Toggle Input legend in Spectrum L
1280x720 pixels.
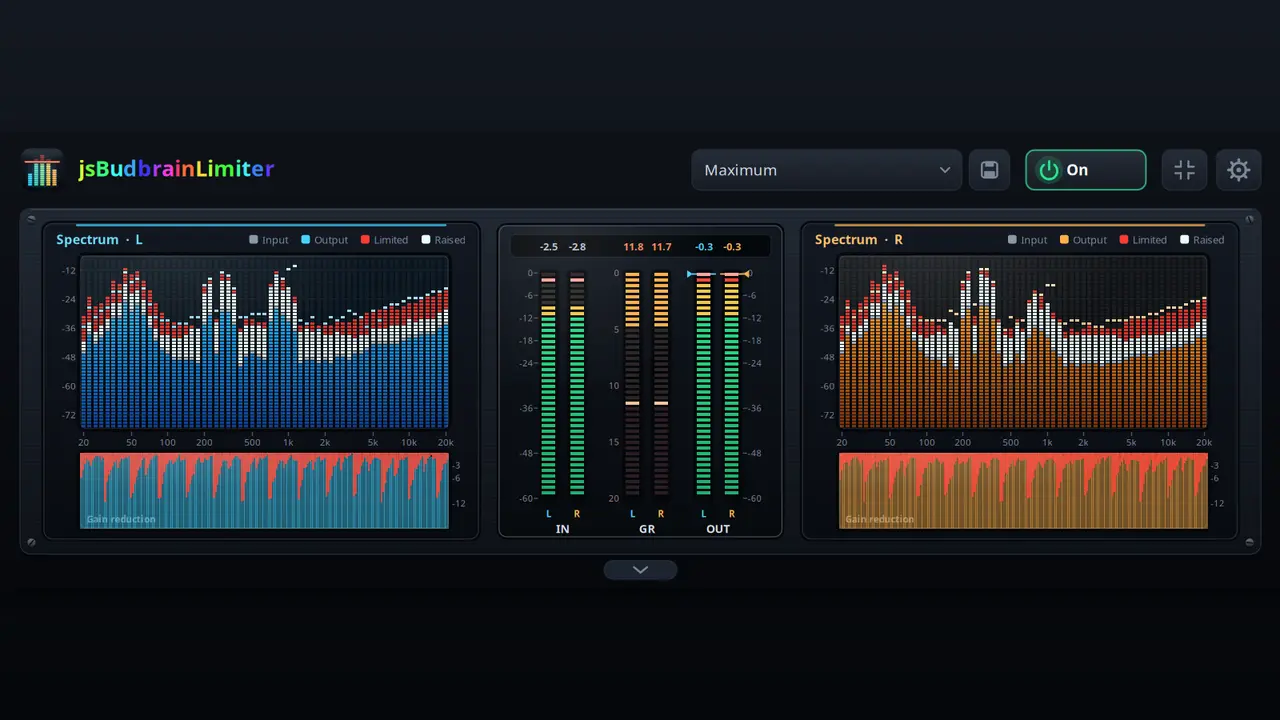coord(268,240)
